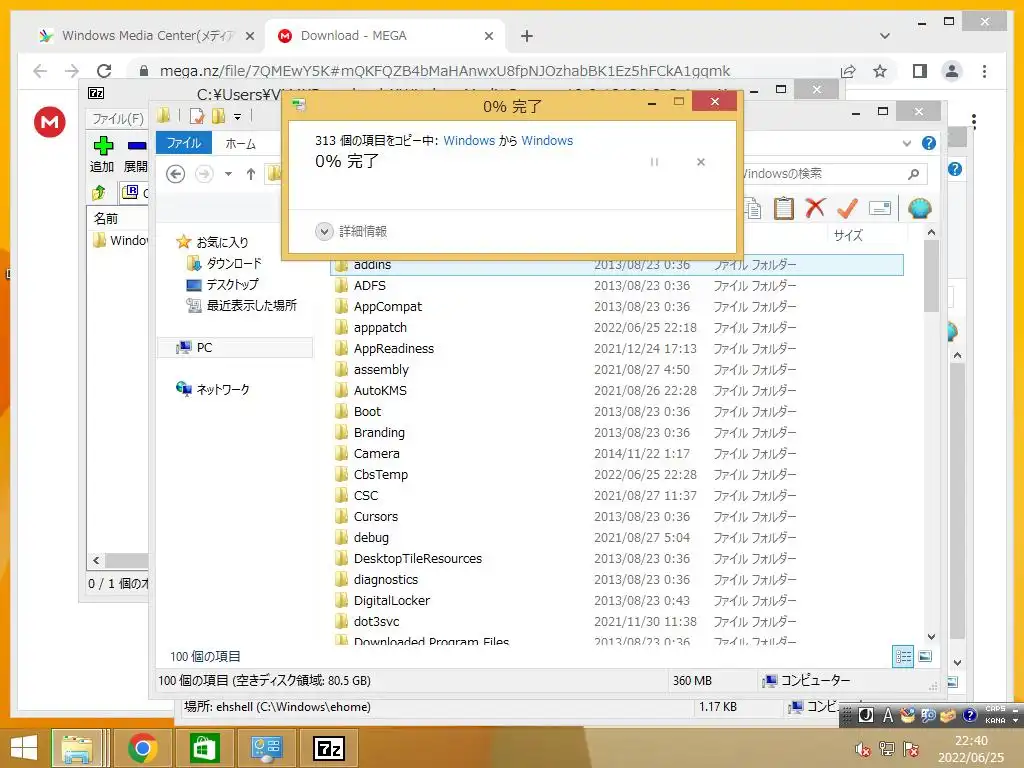
Task: Open the ファイル tab in Explorer
Action: (x=184, y=143)
